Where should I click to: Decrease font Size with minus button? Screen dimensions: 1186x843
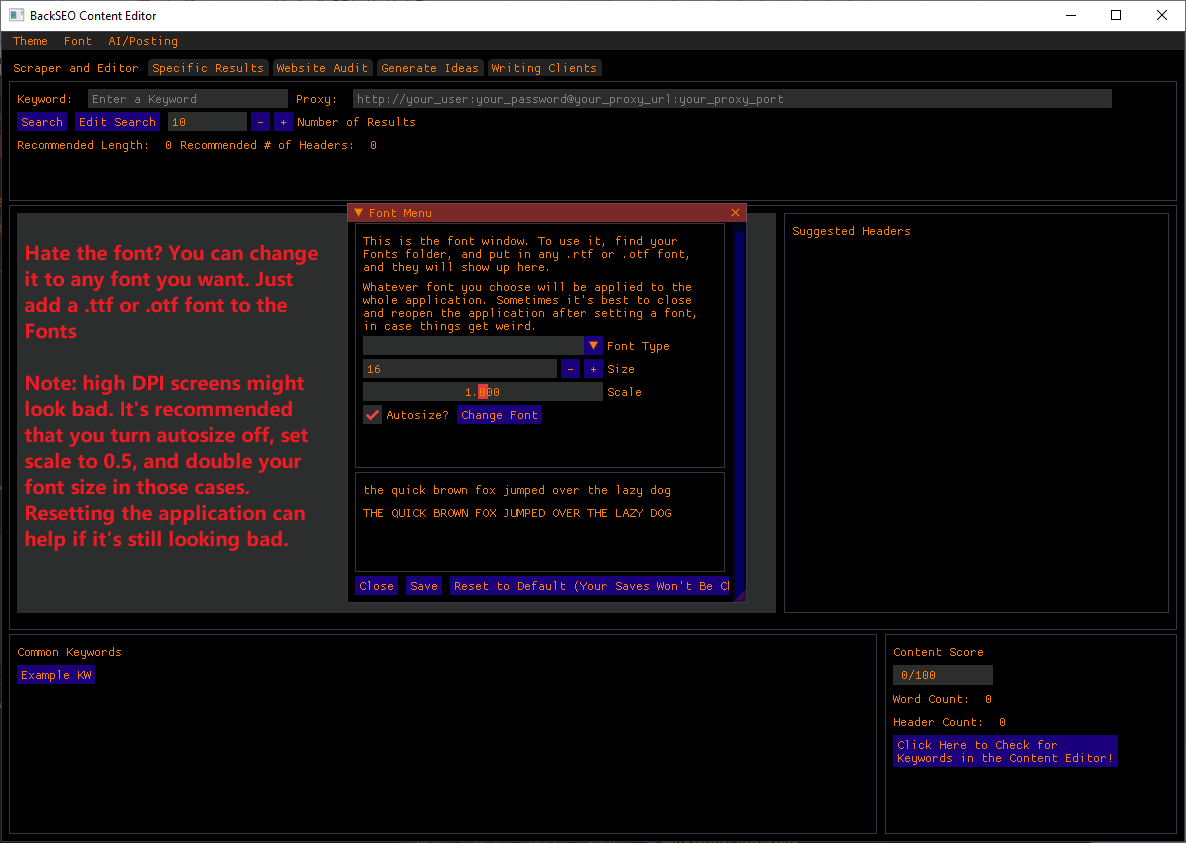[x=570, y=369]
